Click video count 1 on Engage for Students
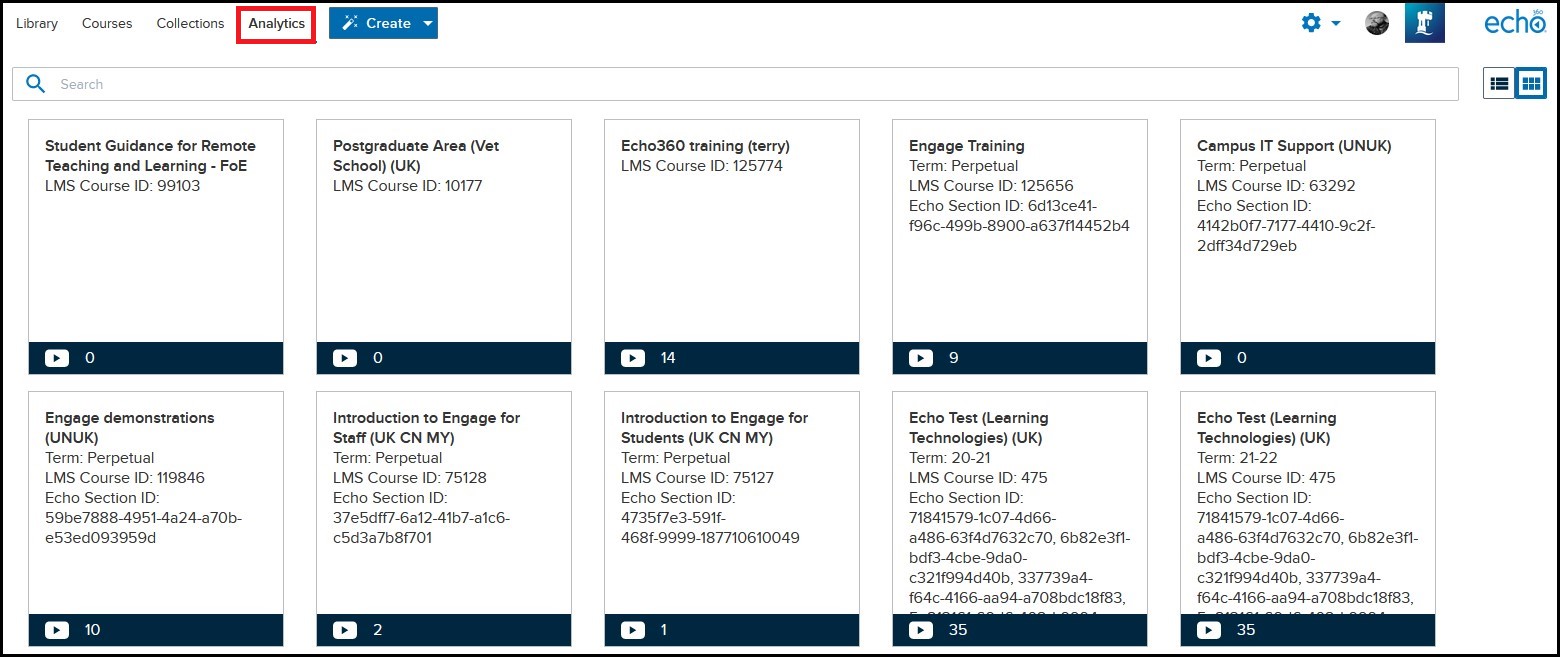The image size is (1560, 657). [664, 630]
